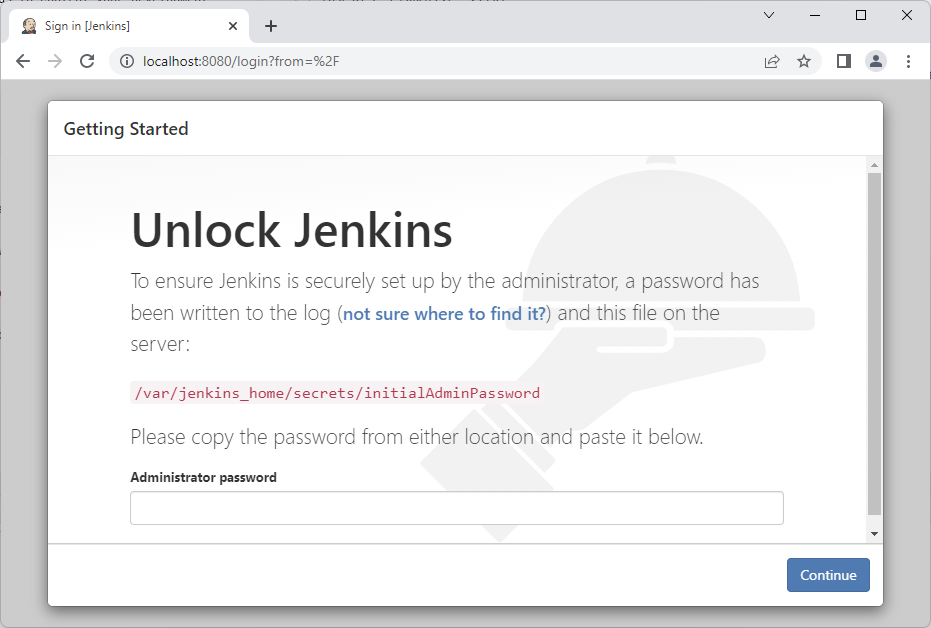Click the browser forward arrow
The width and height of the screenshot is (931, 628).
[55, 61]
